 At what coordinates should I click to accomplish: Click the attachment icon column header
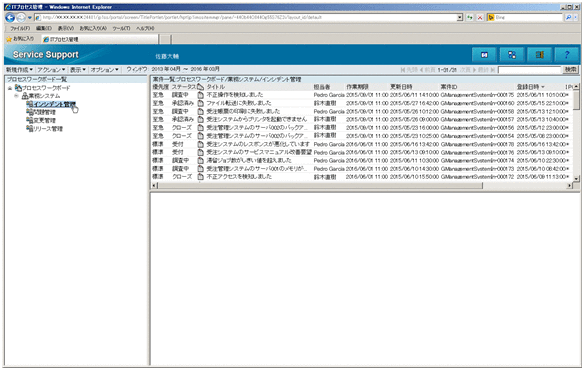tap(200, 87)
